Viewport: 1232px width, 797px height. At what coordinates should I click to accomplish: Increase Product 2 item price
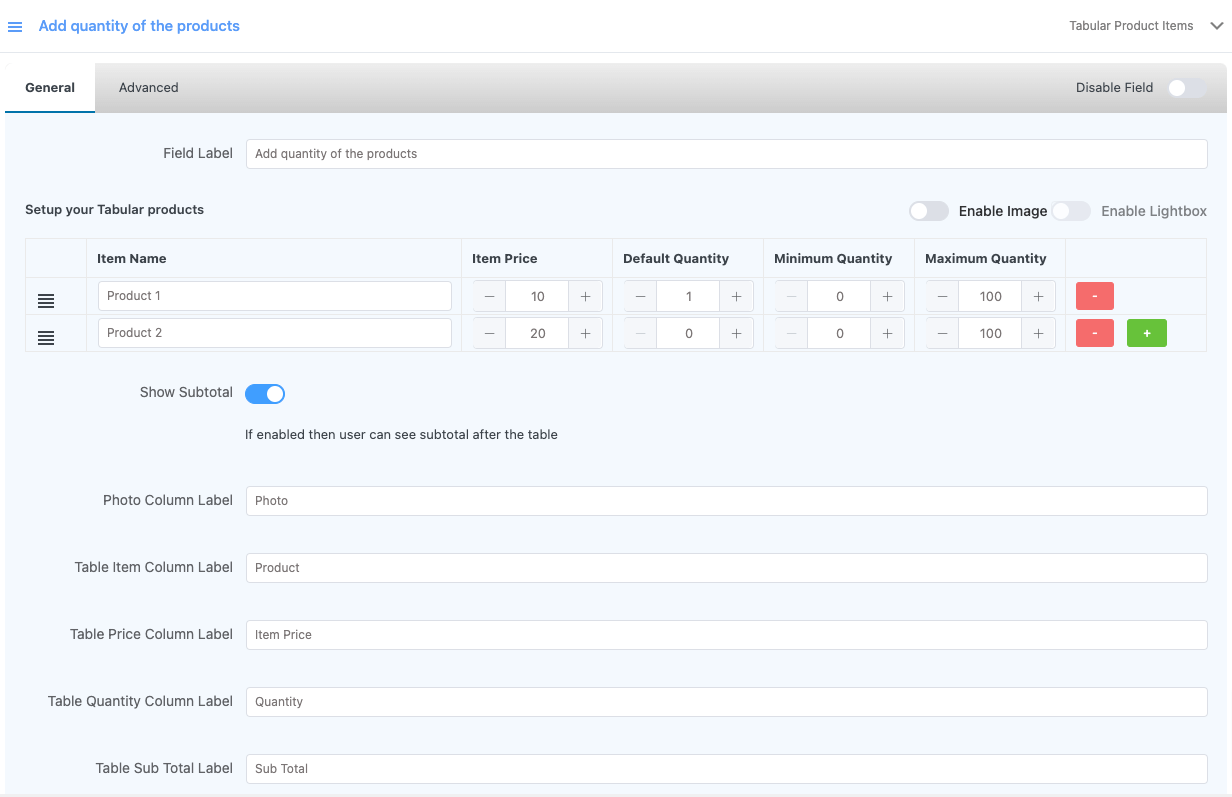[585, 333]
